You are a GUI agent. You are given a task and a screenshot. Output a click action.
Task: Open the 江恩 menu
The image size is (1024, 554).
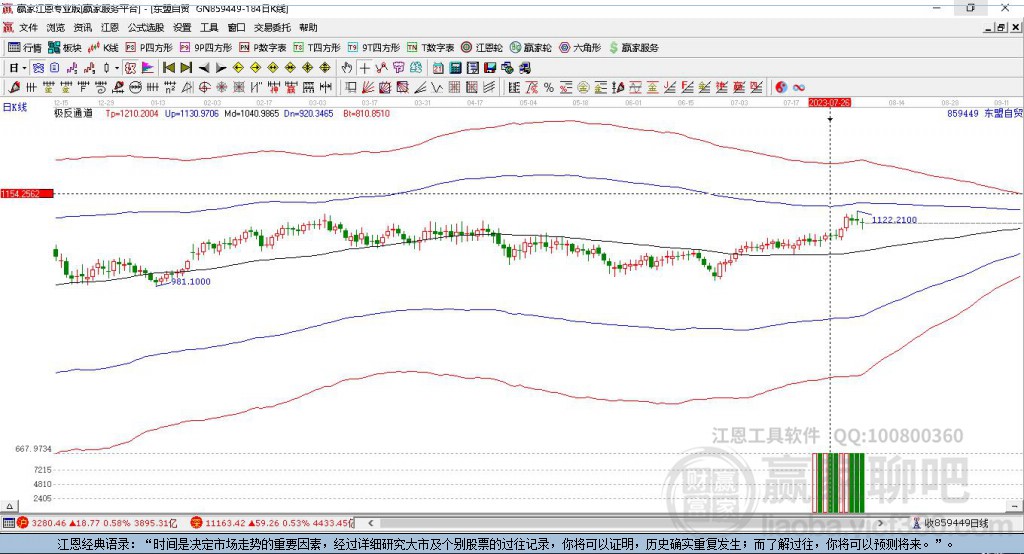pos(110,27)
